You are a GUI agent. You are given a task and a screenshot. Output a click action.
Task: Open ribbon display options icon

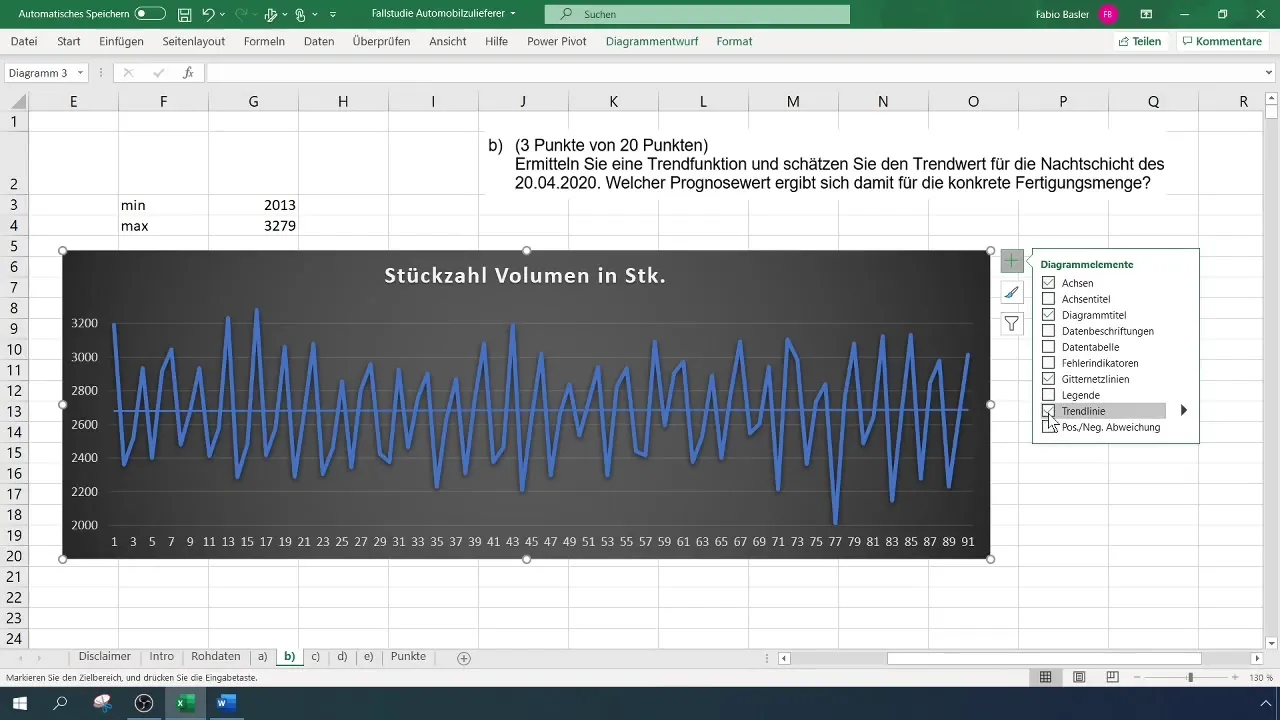pyautogui.click(x=1146, y=15)
